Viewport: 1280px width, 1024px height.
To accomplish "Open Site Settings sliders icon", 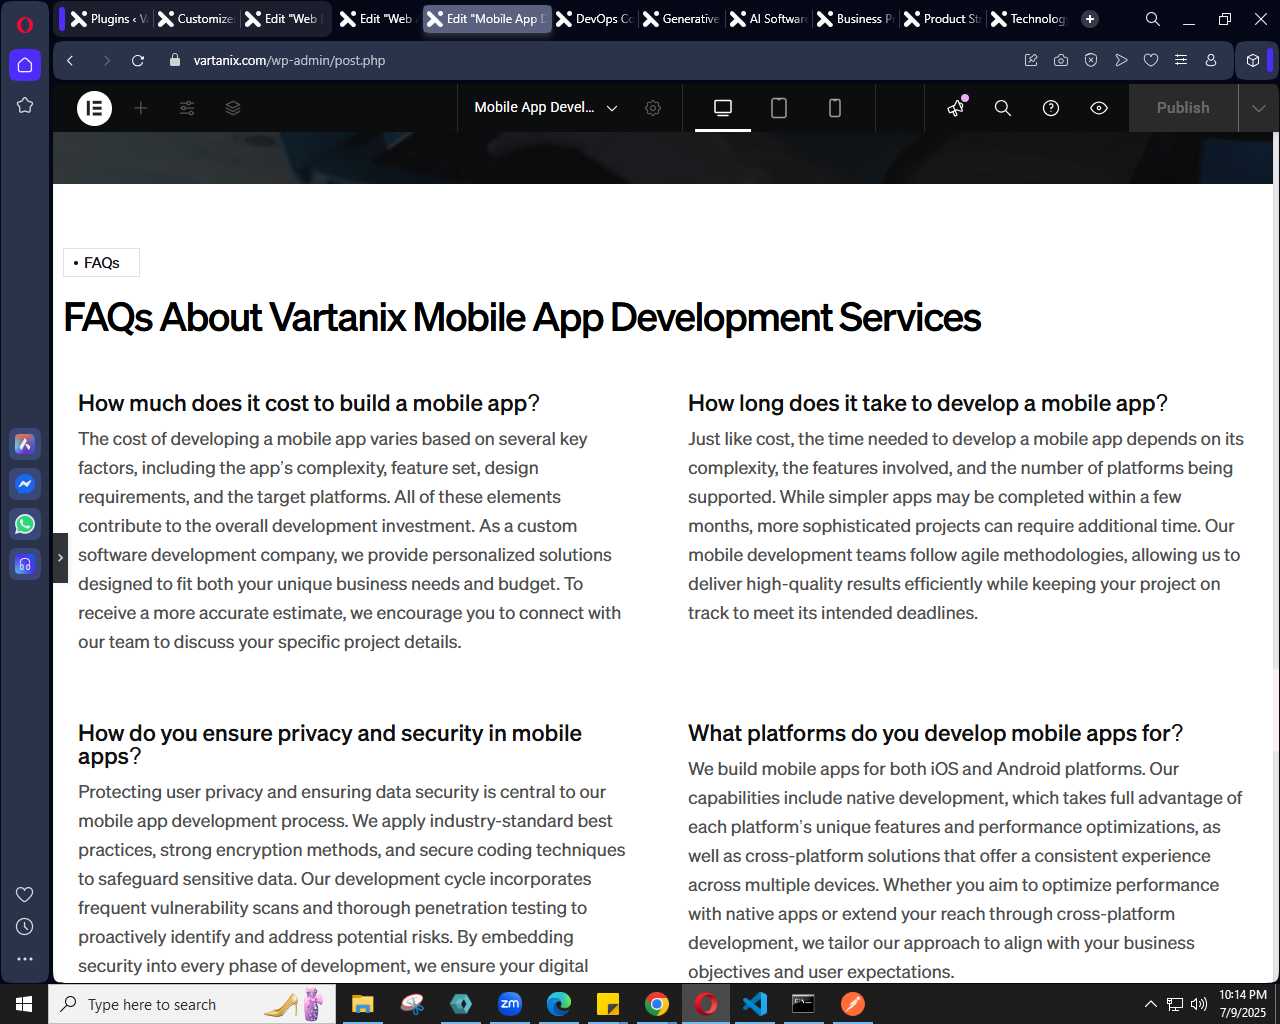I will pyautogui.click(x=187, y=108).
